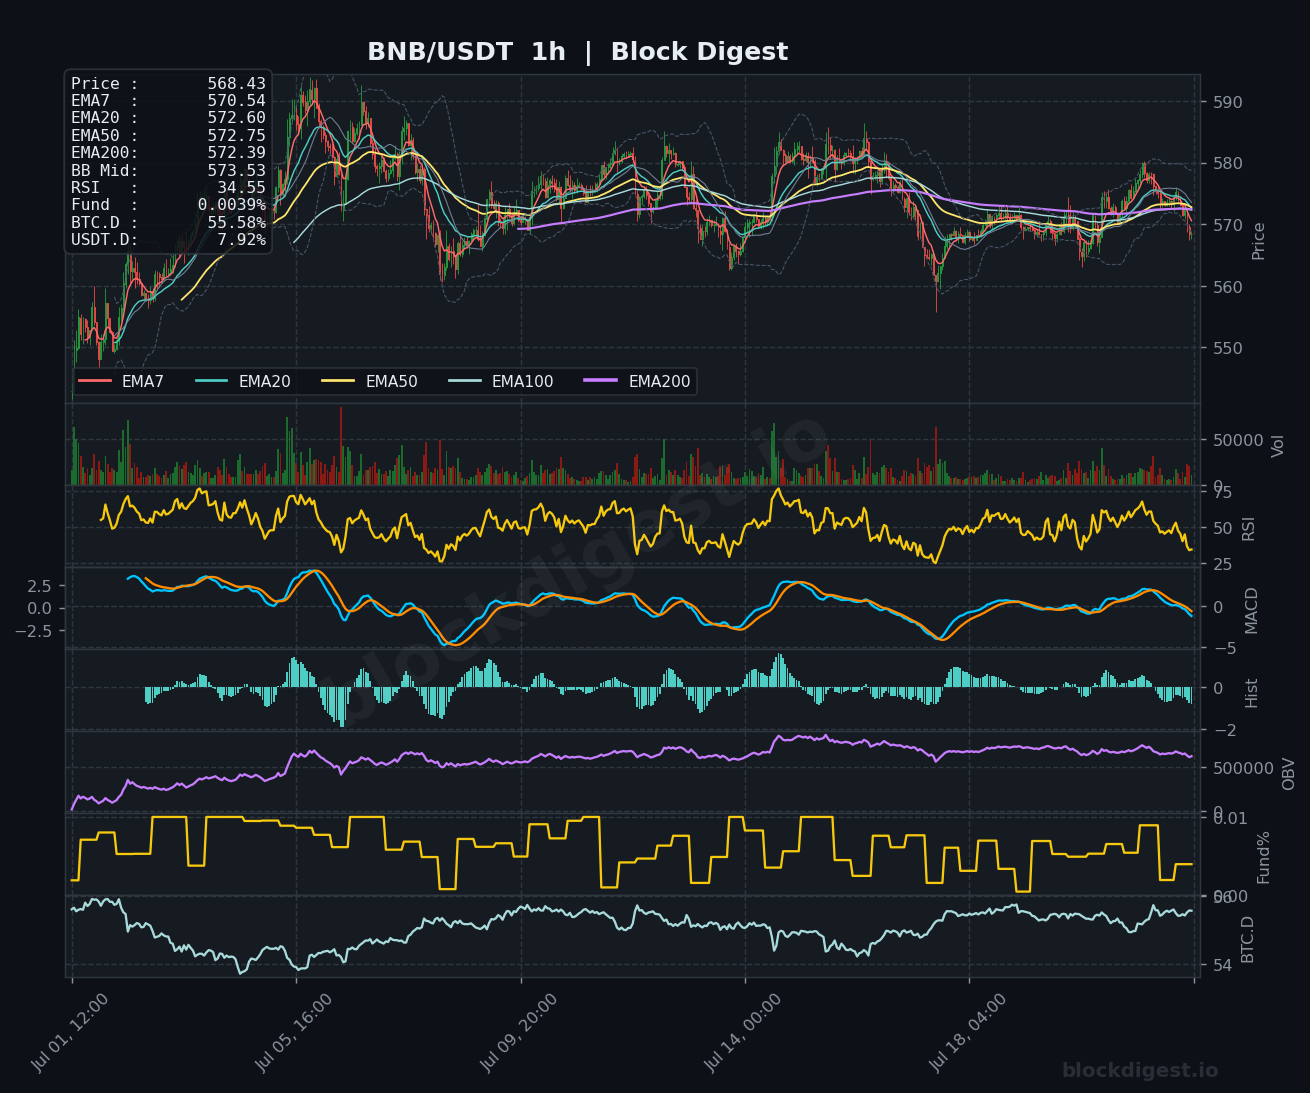The width and height of the screenshot is (1310, 1093).
Task: Click the EMA100 label in the legend
Action: tap(522, 382)
